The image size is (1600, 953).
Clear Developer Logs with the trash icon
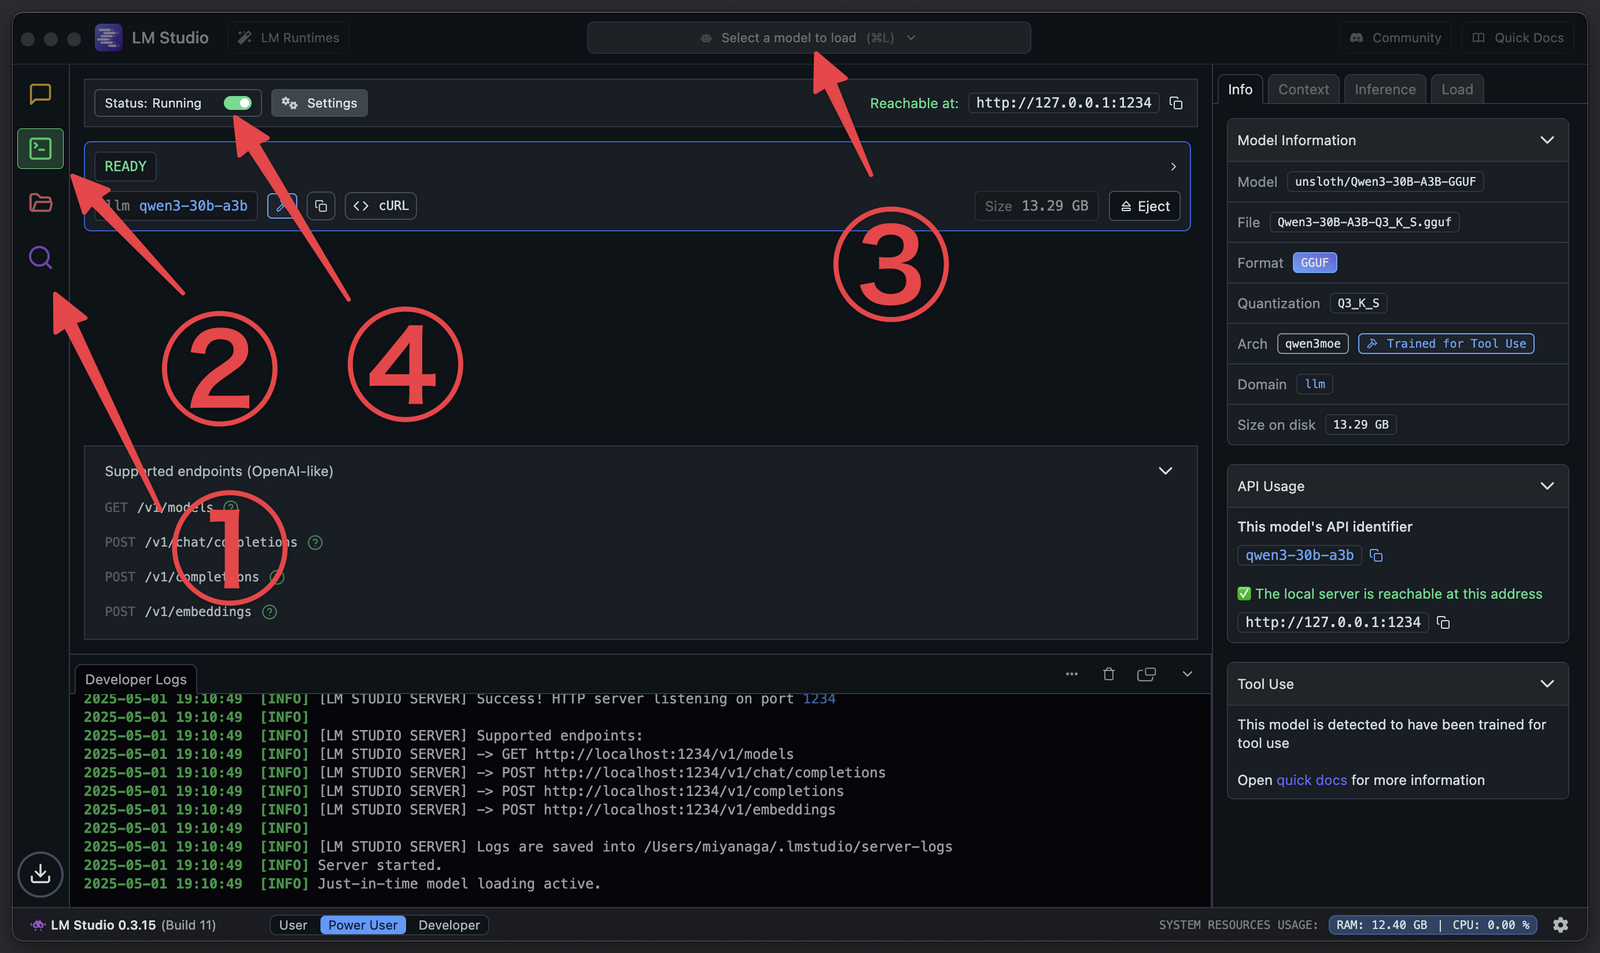click(1108, 674)
